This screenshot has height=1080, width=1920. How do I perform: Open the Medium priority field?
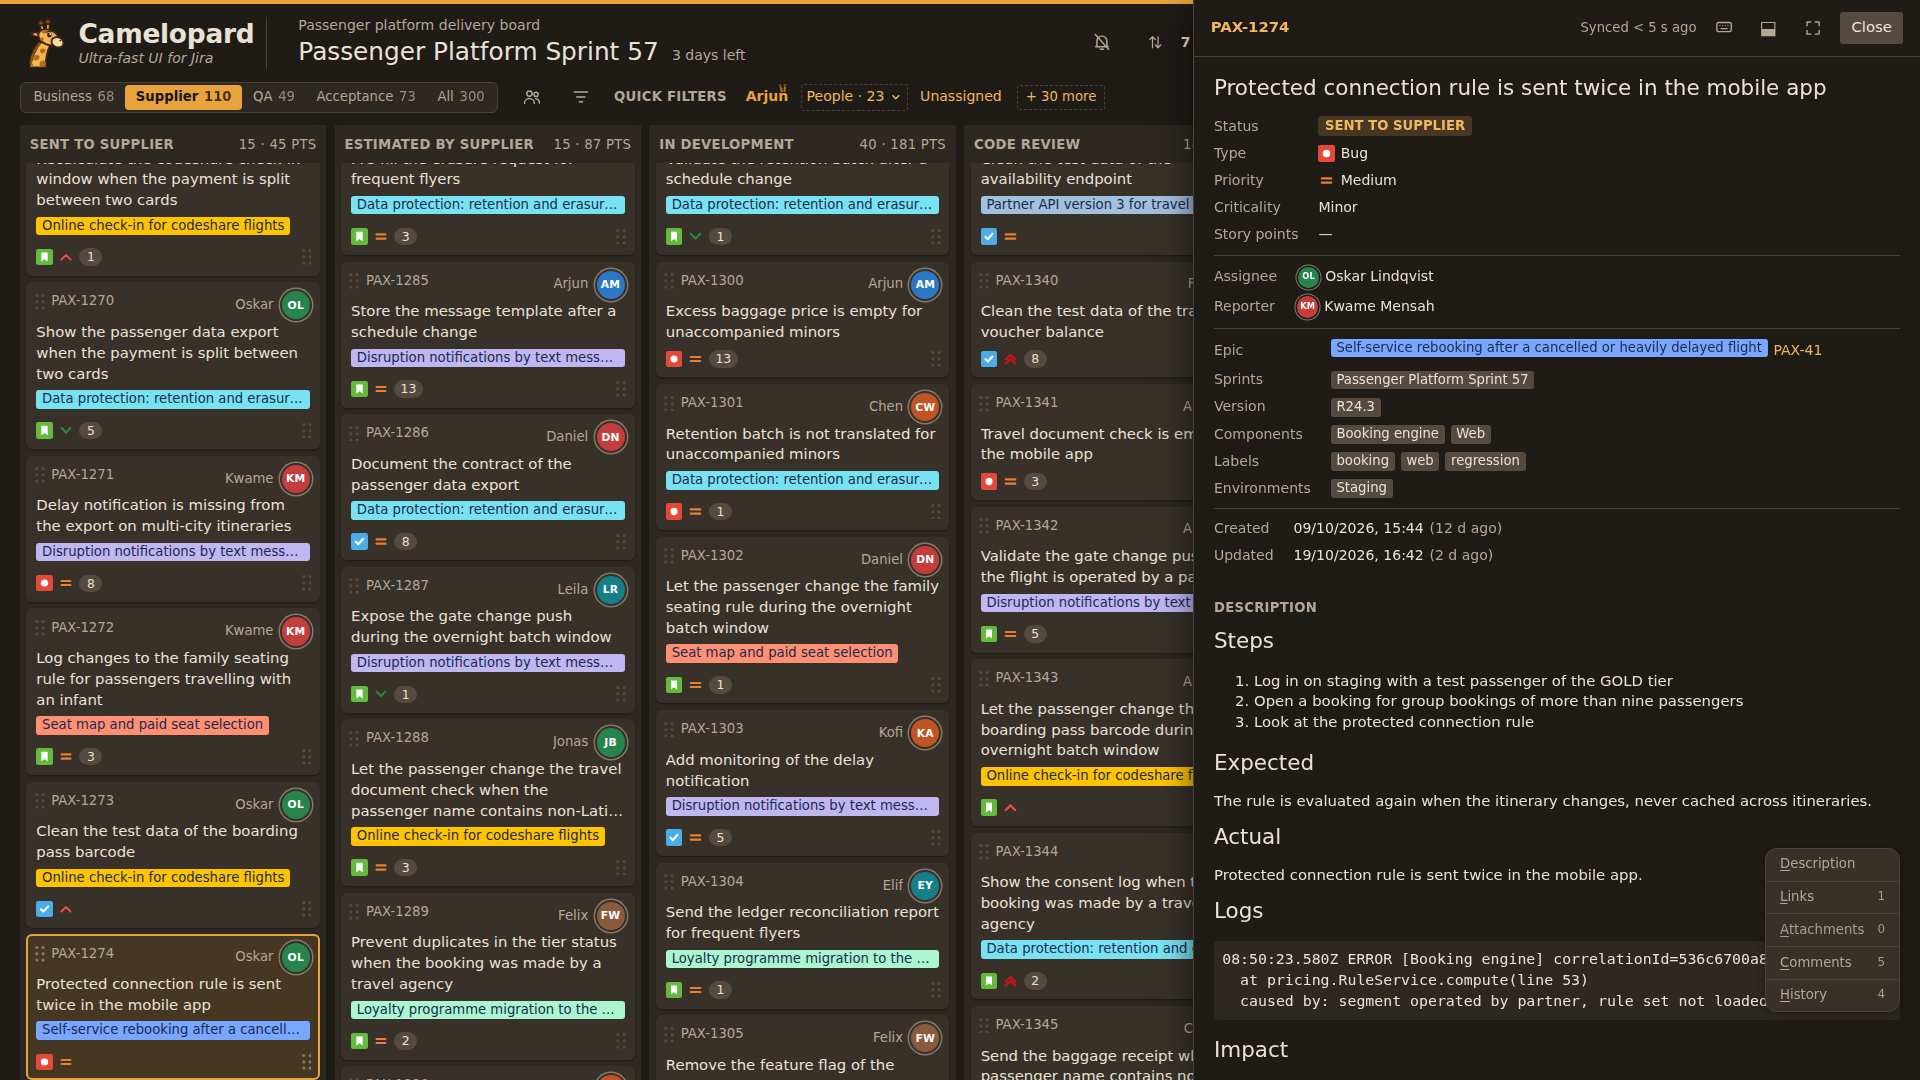pos(1358,180)
